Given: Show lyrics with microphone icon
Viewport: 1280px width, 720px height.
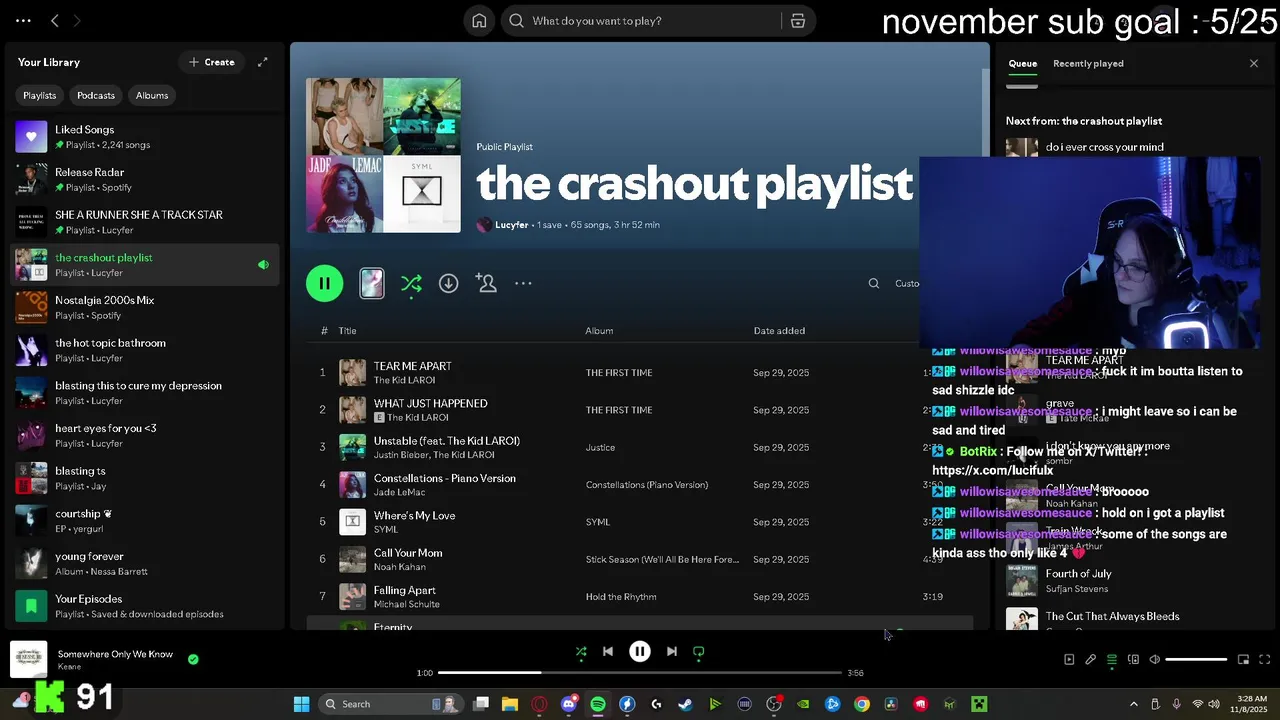Looking at the screenshot, I should (x=1091, y=660).
